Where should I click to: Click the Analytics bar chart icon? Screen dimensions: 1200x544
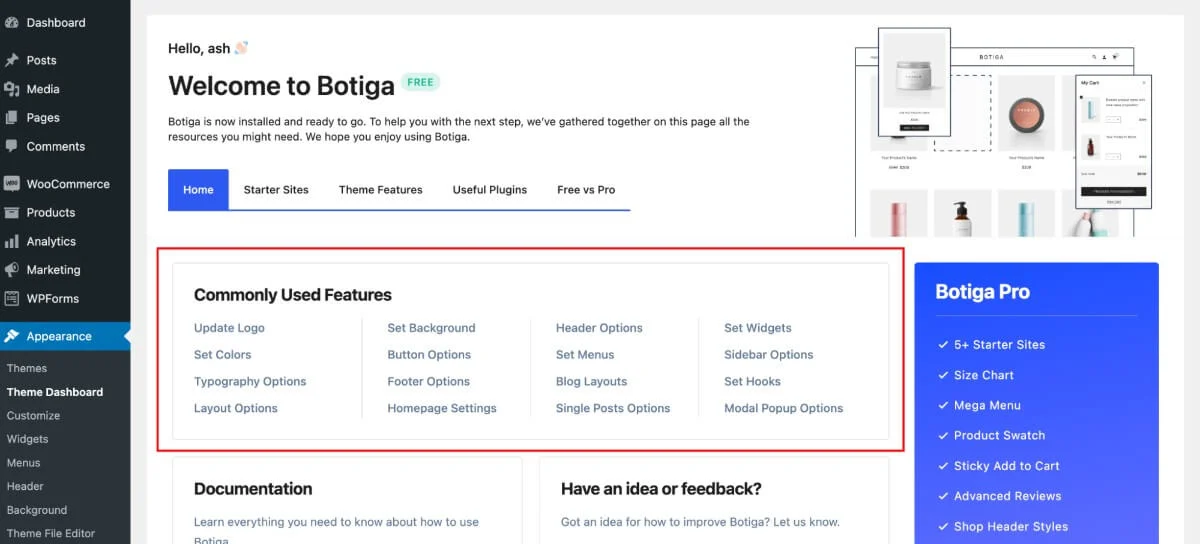click(12, 241)
